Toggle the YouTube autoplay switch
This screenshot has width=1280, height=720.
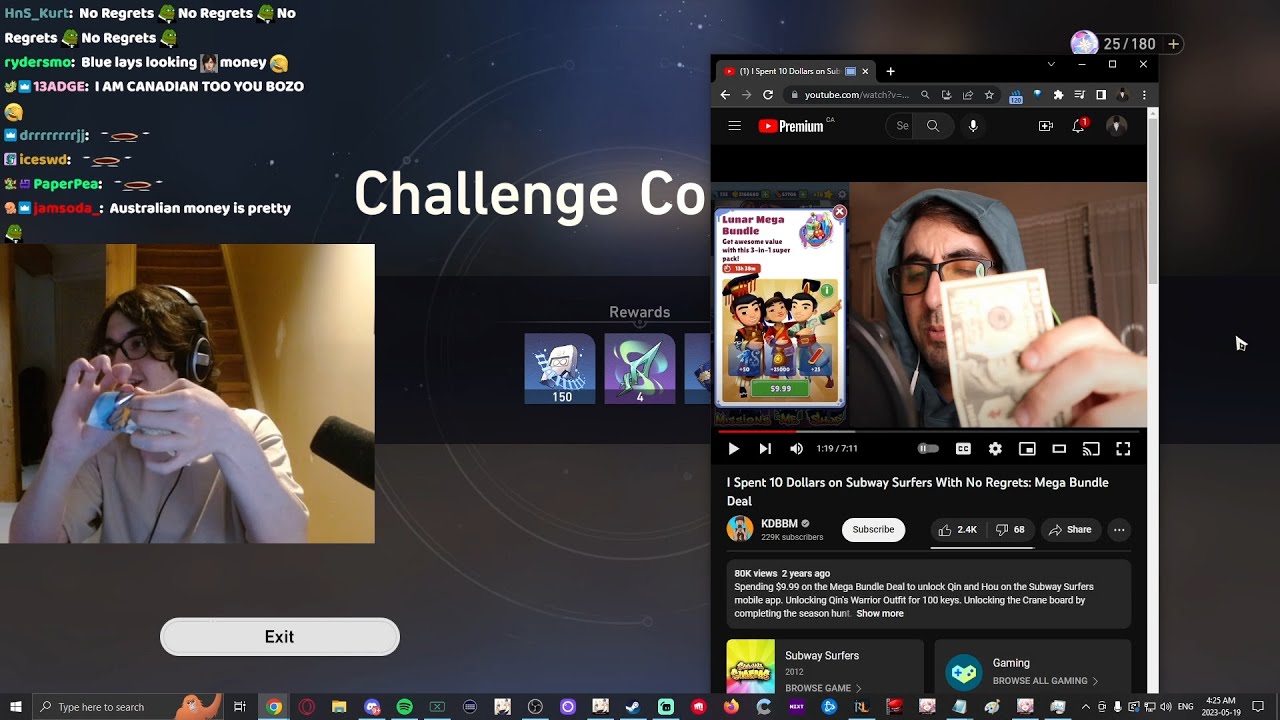tap(928, 449)
